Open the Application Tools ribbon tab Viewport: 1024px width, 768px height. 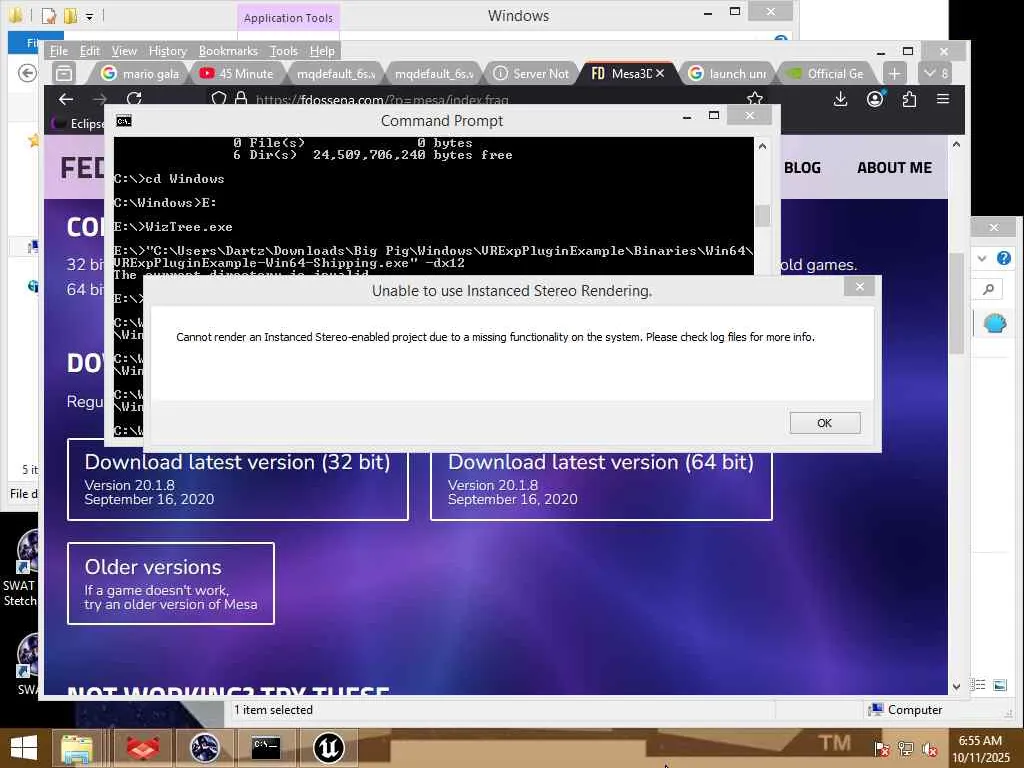[x=288, y=18]
